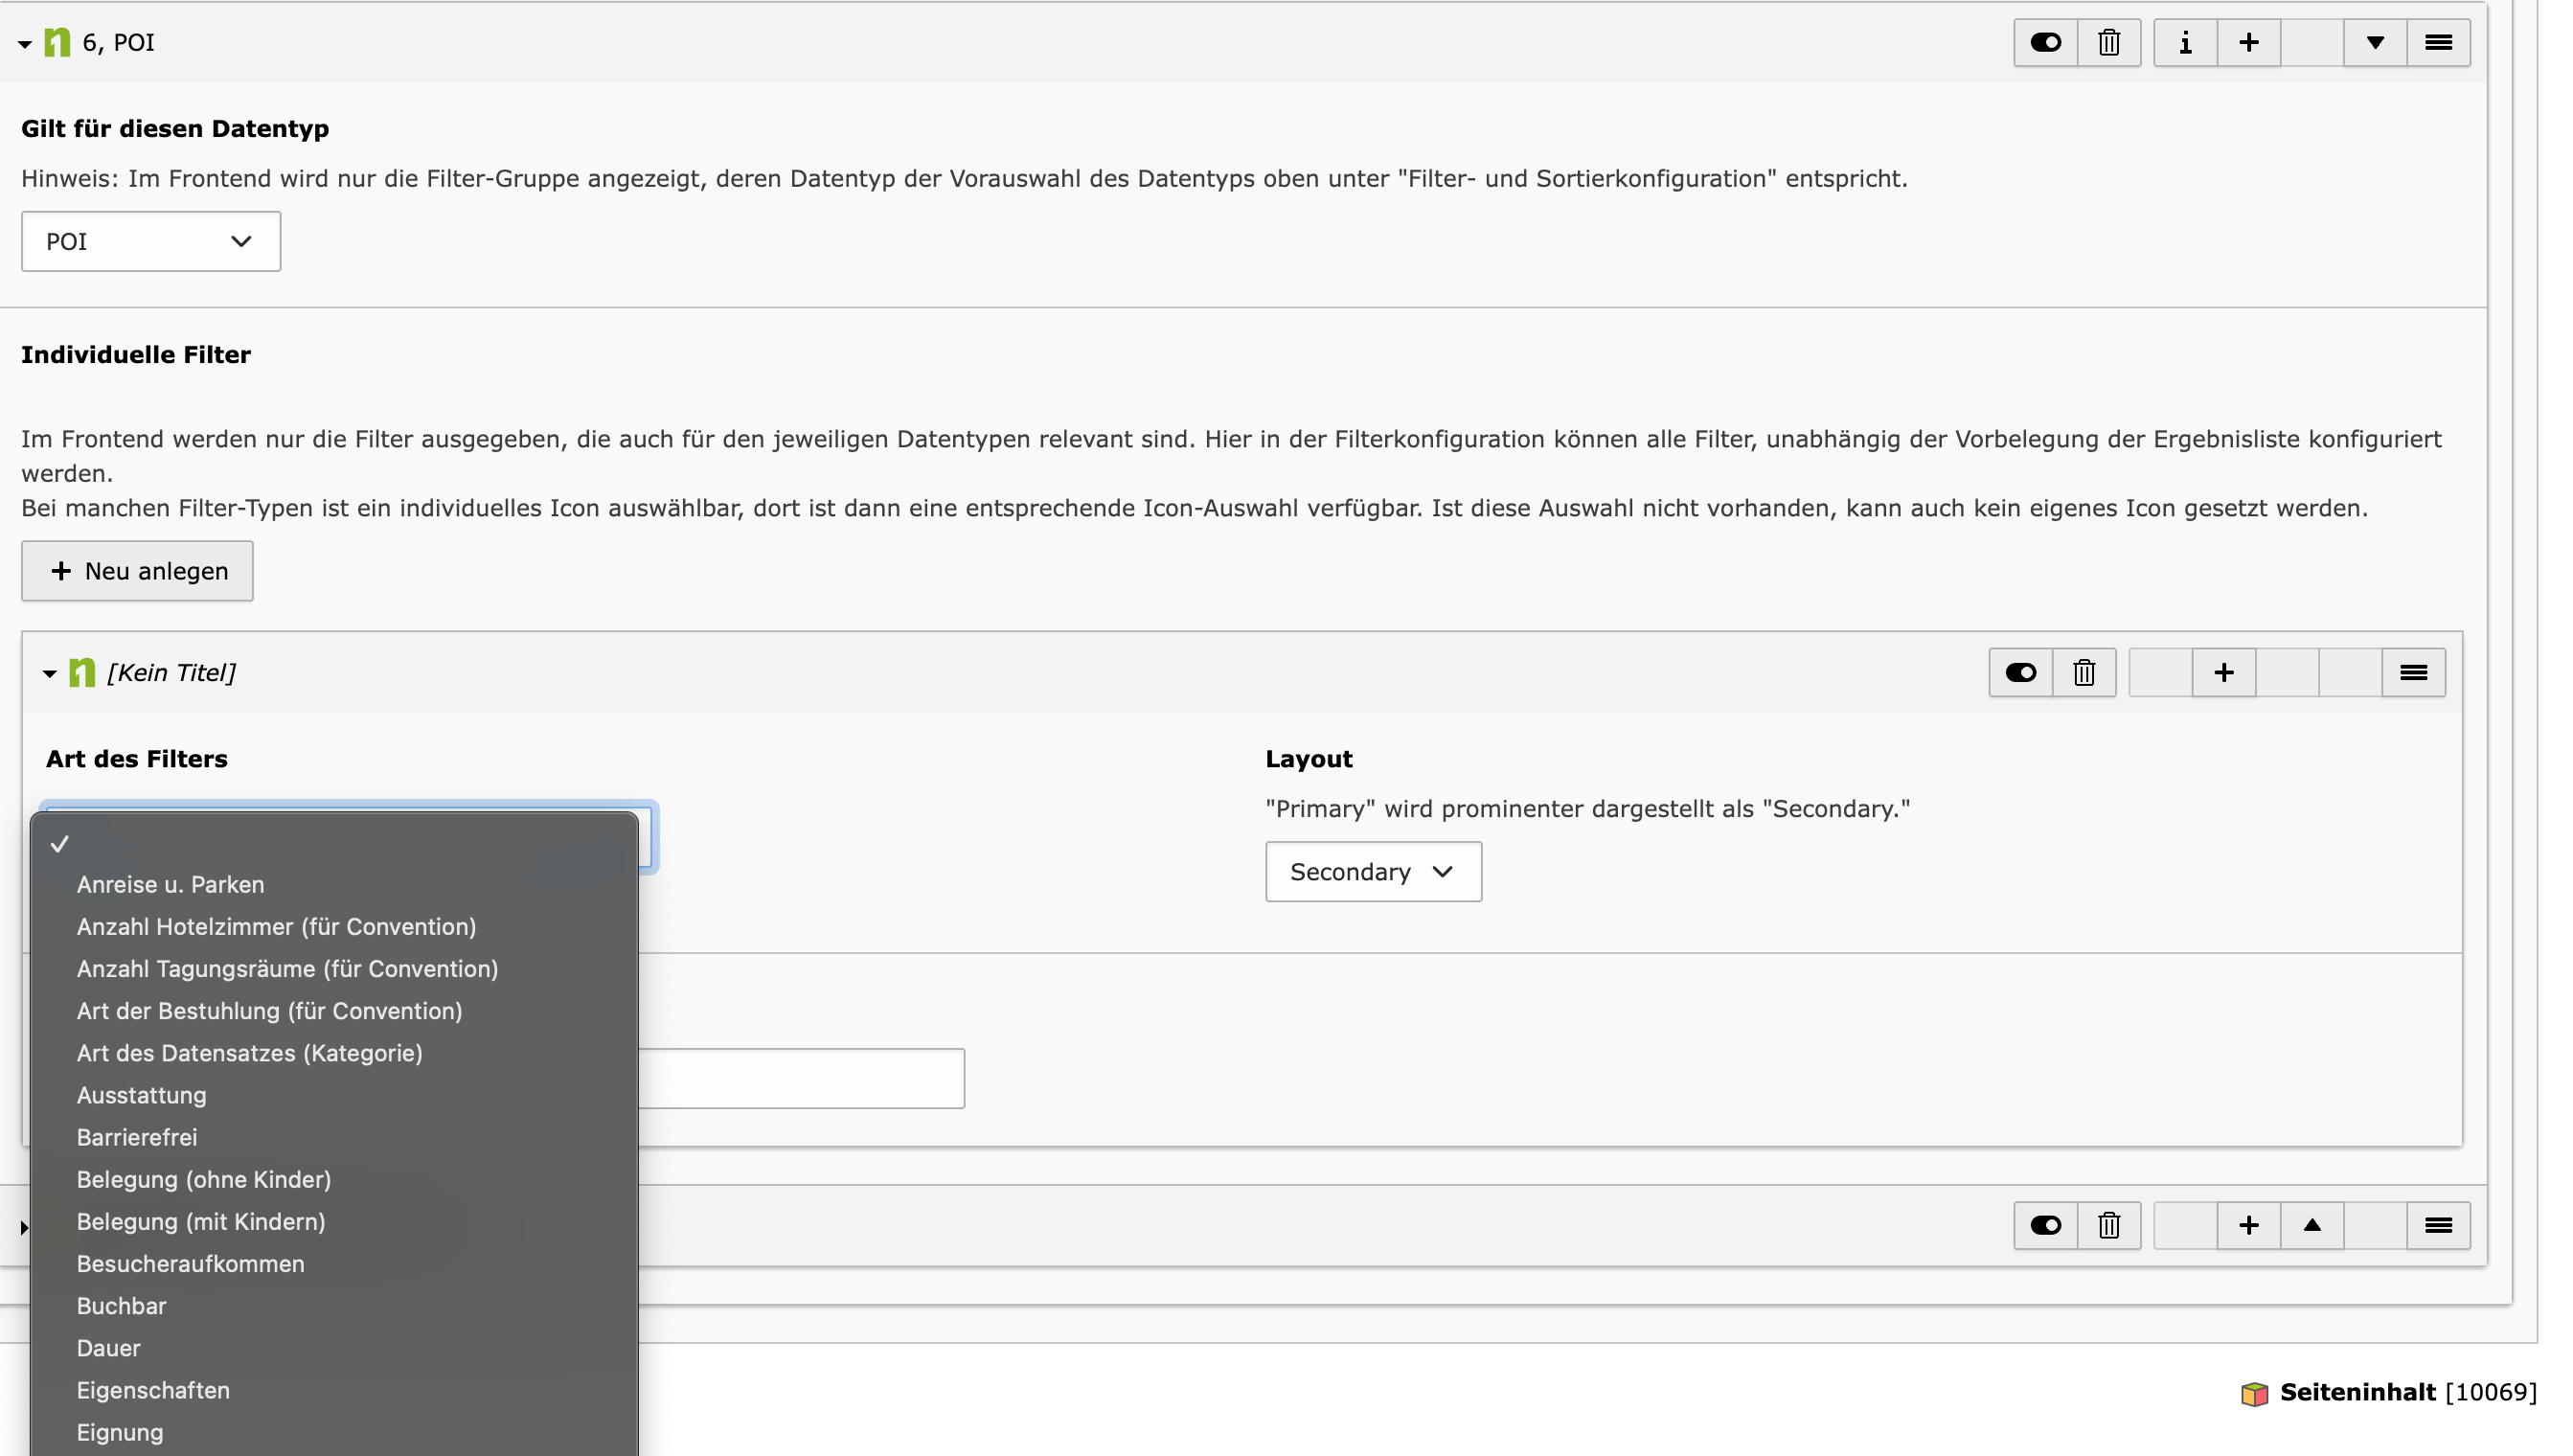2573x1456 pixels.
Task: Delete the 6, POI record
Action: click(x=2108, y=42)
